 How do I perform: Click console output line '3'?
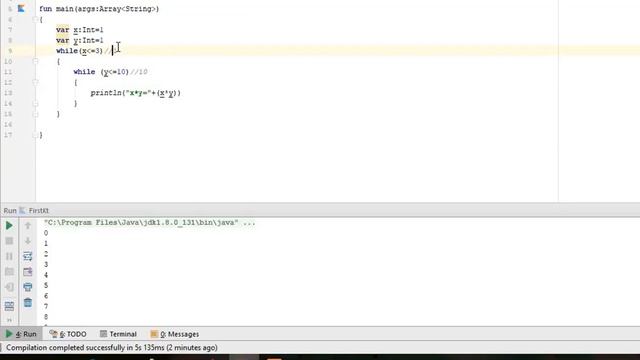[46, 264]
